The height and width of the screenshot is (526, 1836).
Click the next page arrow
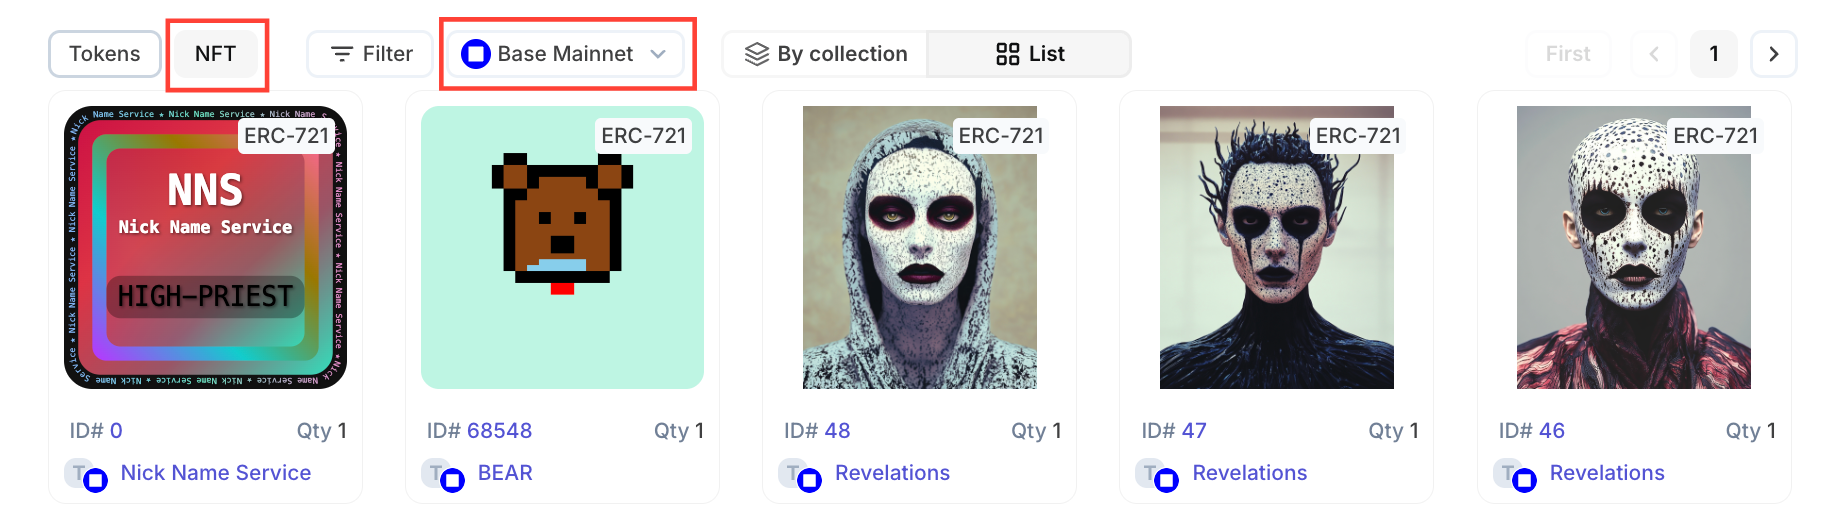click(x=1774, y=54)
